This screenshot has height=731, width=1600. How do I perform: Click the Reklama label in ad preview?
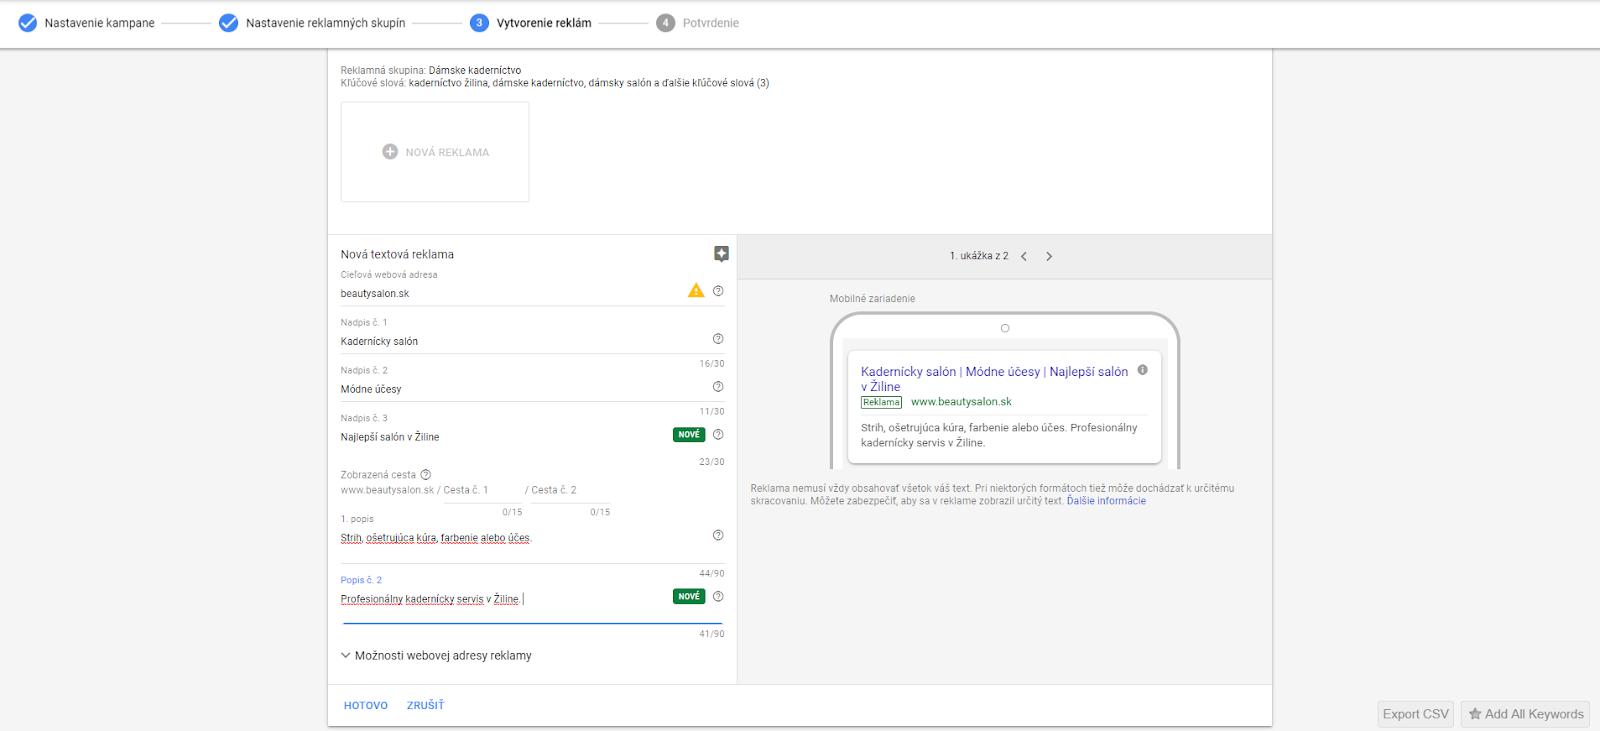pos(881,402)
